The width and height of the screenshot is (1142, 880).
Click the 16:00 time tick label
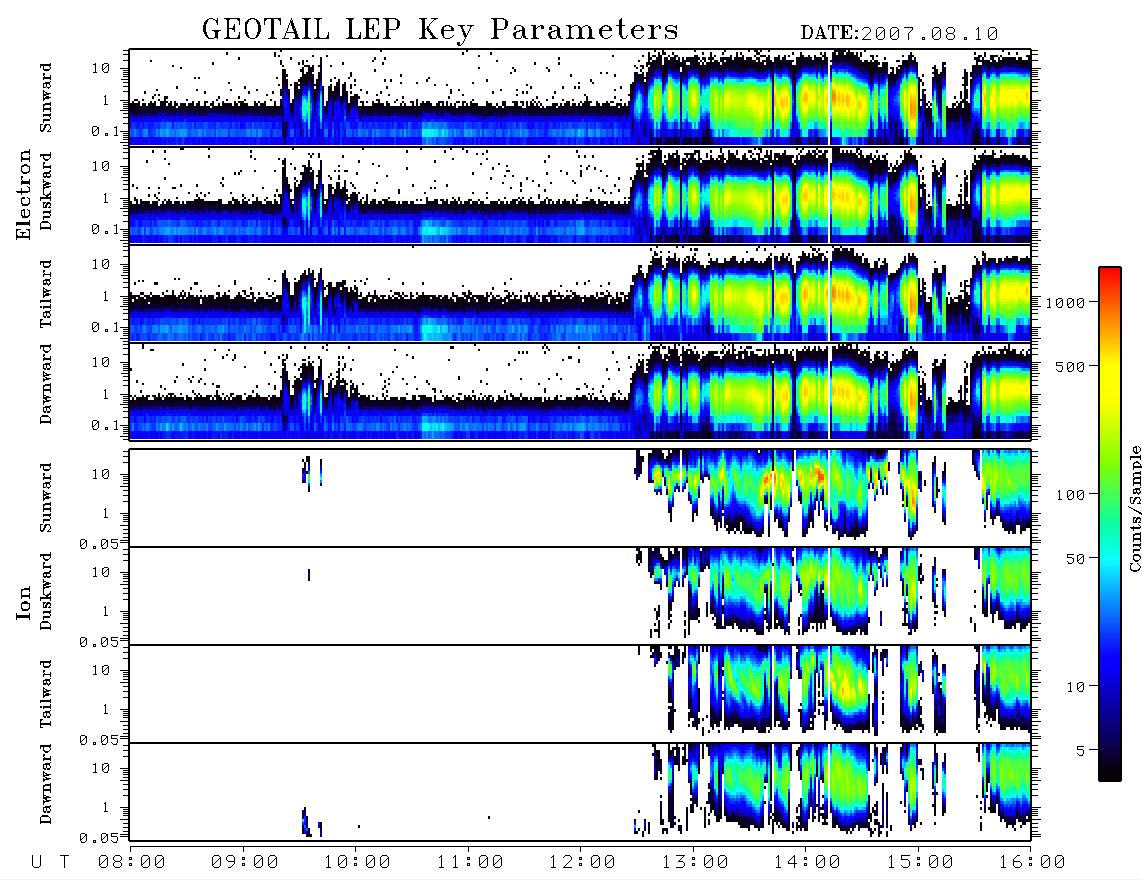click(1032, 863)
